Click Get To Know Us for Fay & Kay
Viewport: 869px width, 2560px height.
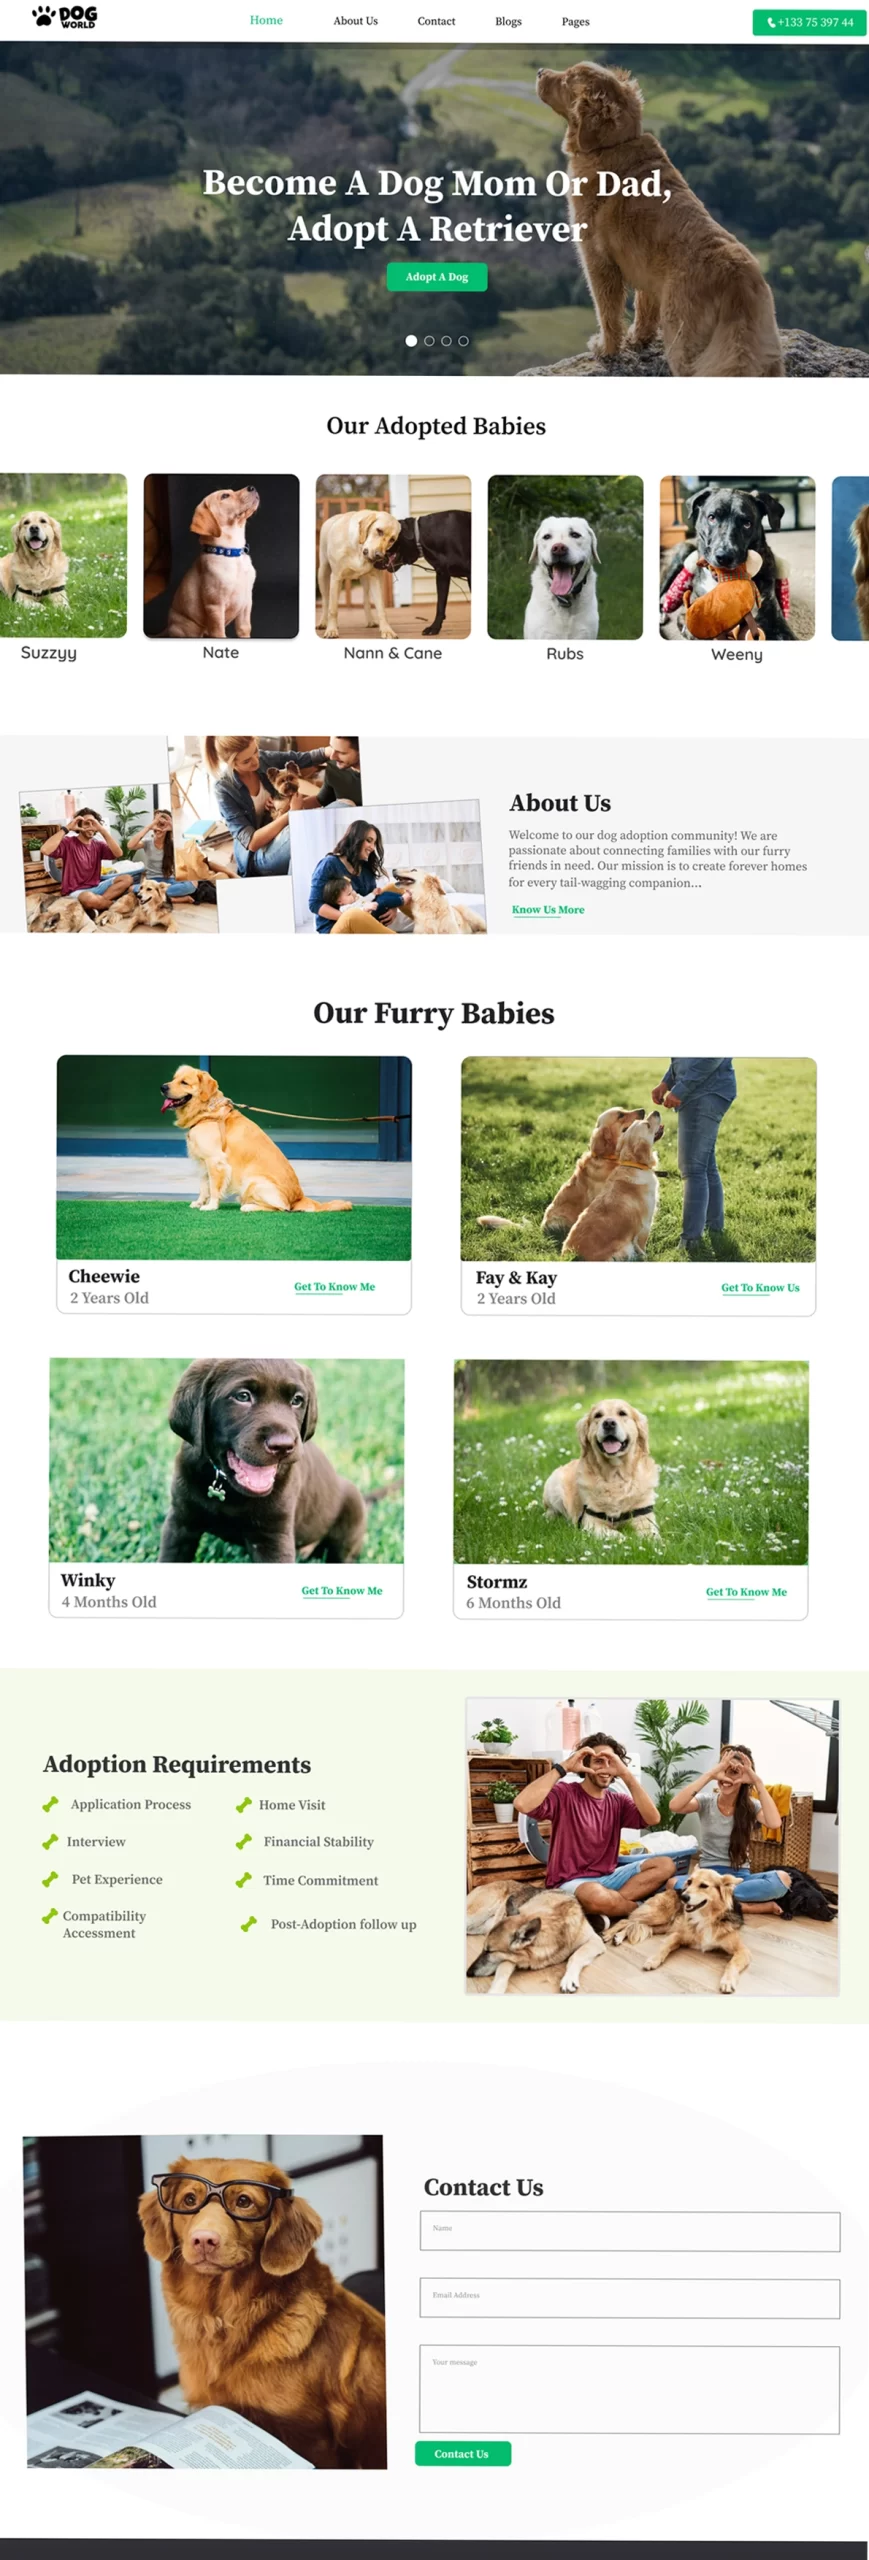[x=760, y=1288]
